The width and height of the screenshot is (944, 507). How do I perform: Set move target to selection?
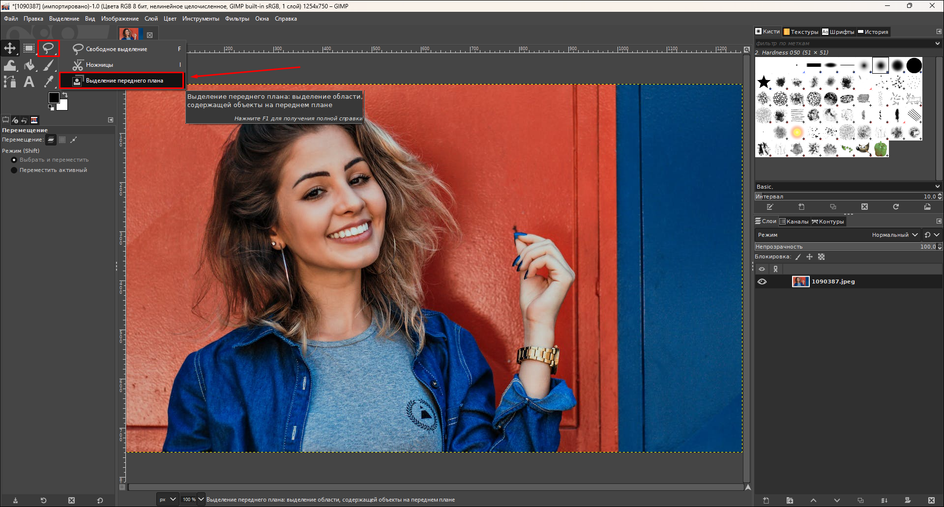[x=62, y=140]
